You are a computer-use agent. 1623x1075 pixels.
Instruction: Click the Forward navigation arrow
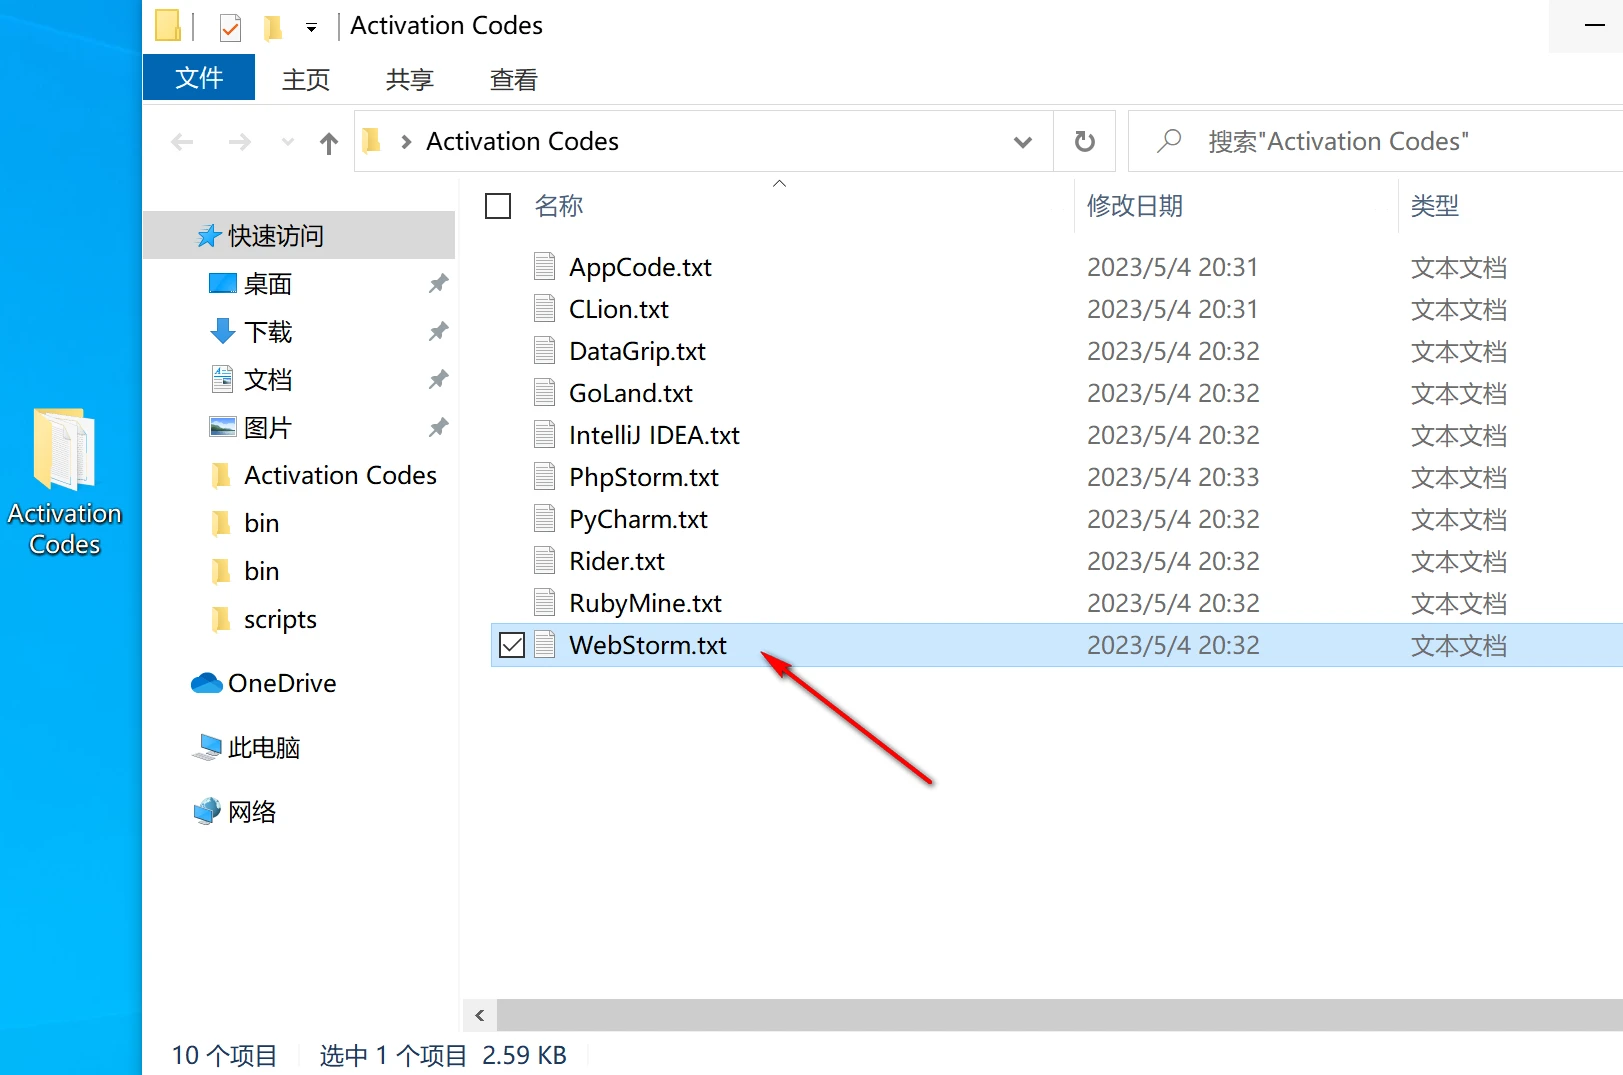239,142
